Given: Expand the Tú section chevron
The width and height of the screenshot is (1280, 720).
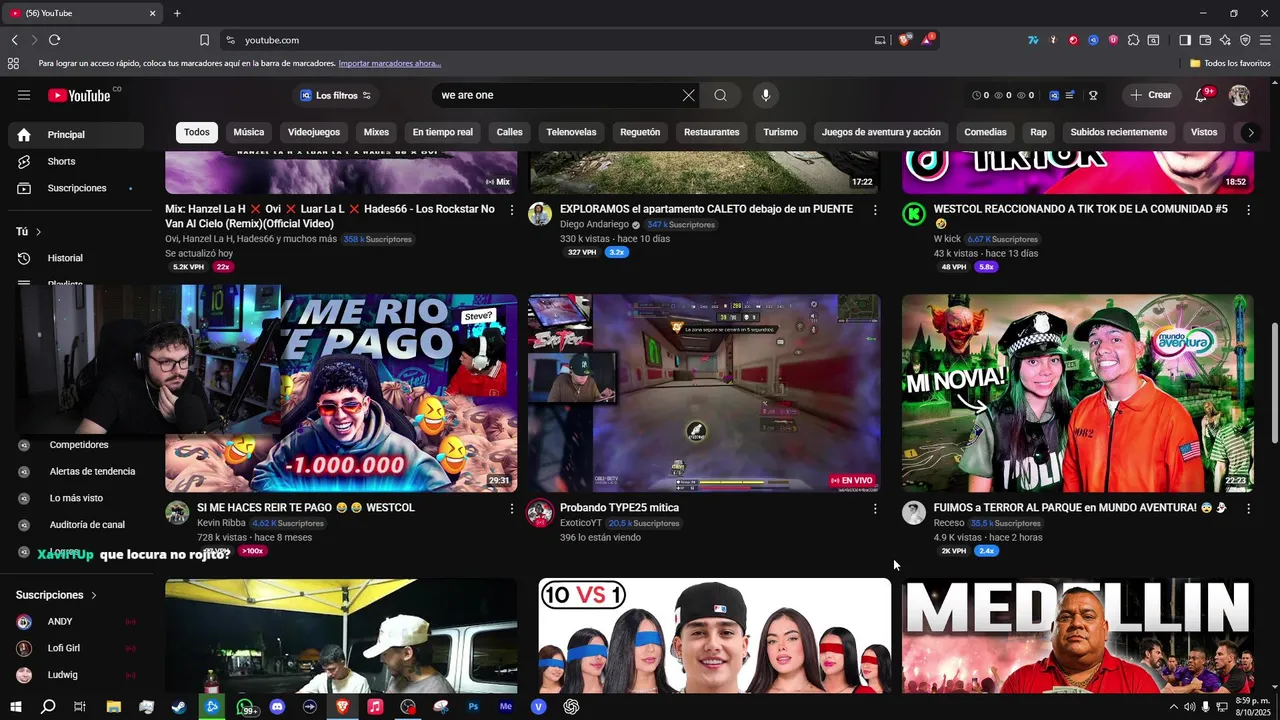Looking at the screenshot, I should (39, 232).
